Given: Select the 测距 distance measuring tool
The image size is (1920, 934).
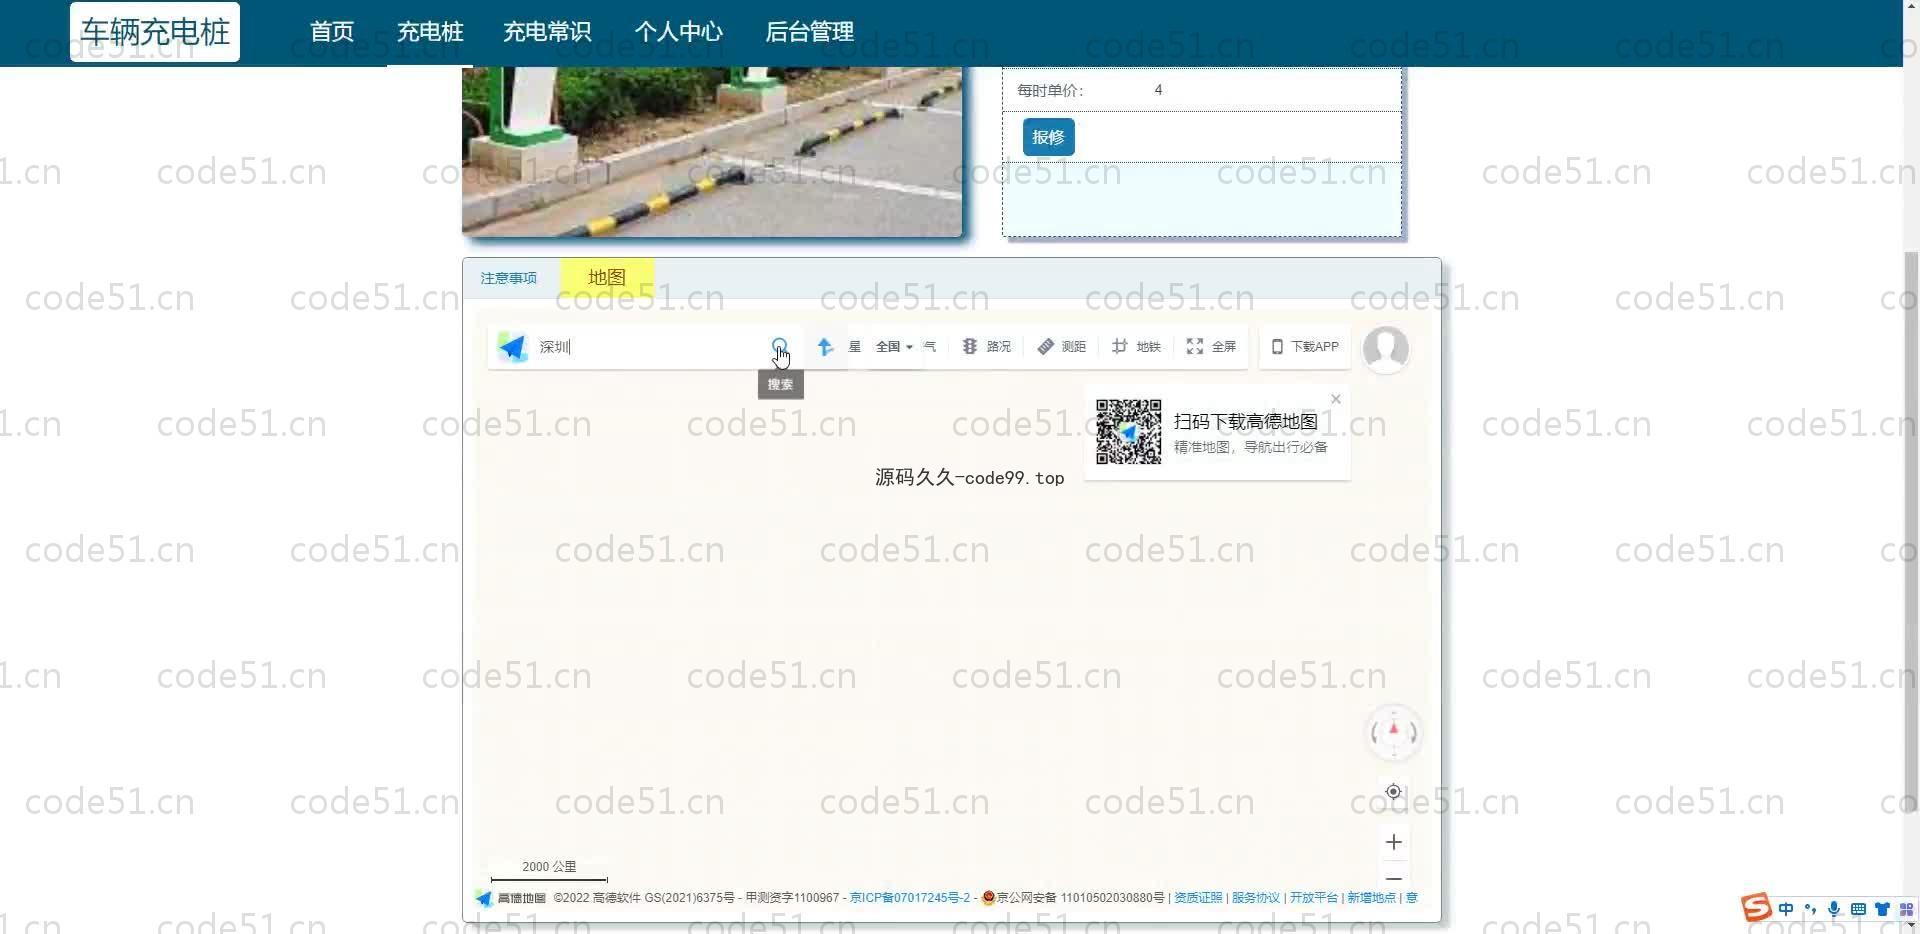Looking at the screenshot, I should [1062, 346].
